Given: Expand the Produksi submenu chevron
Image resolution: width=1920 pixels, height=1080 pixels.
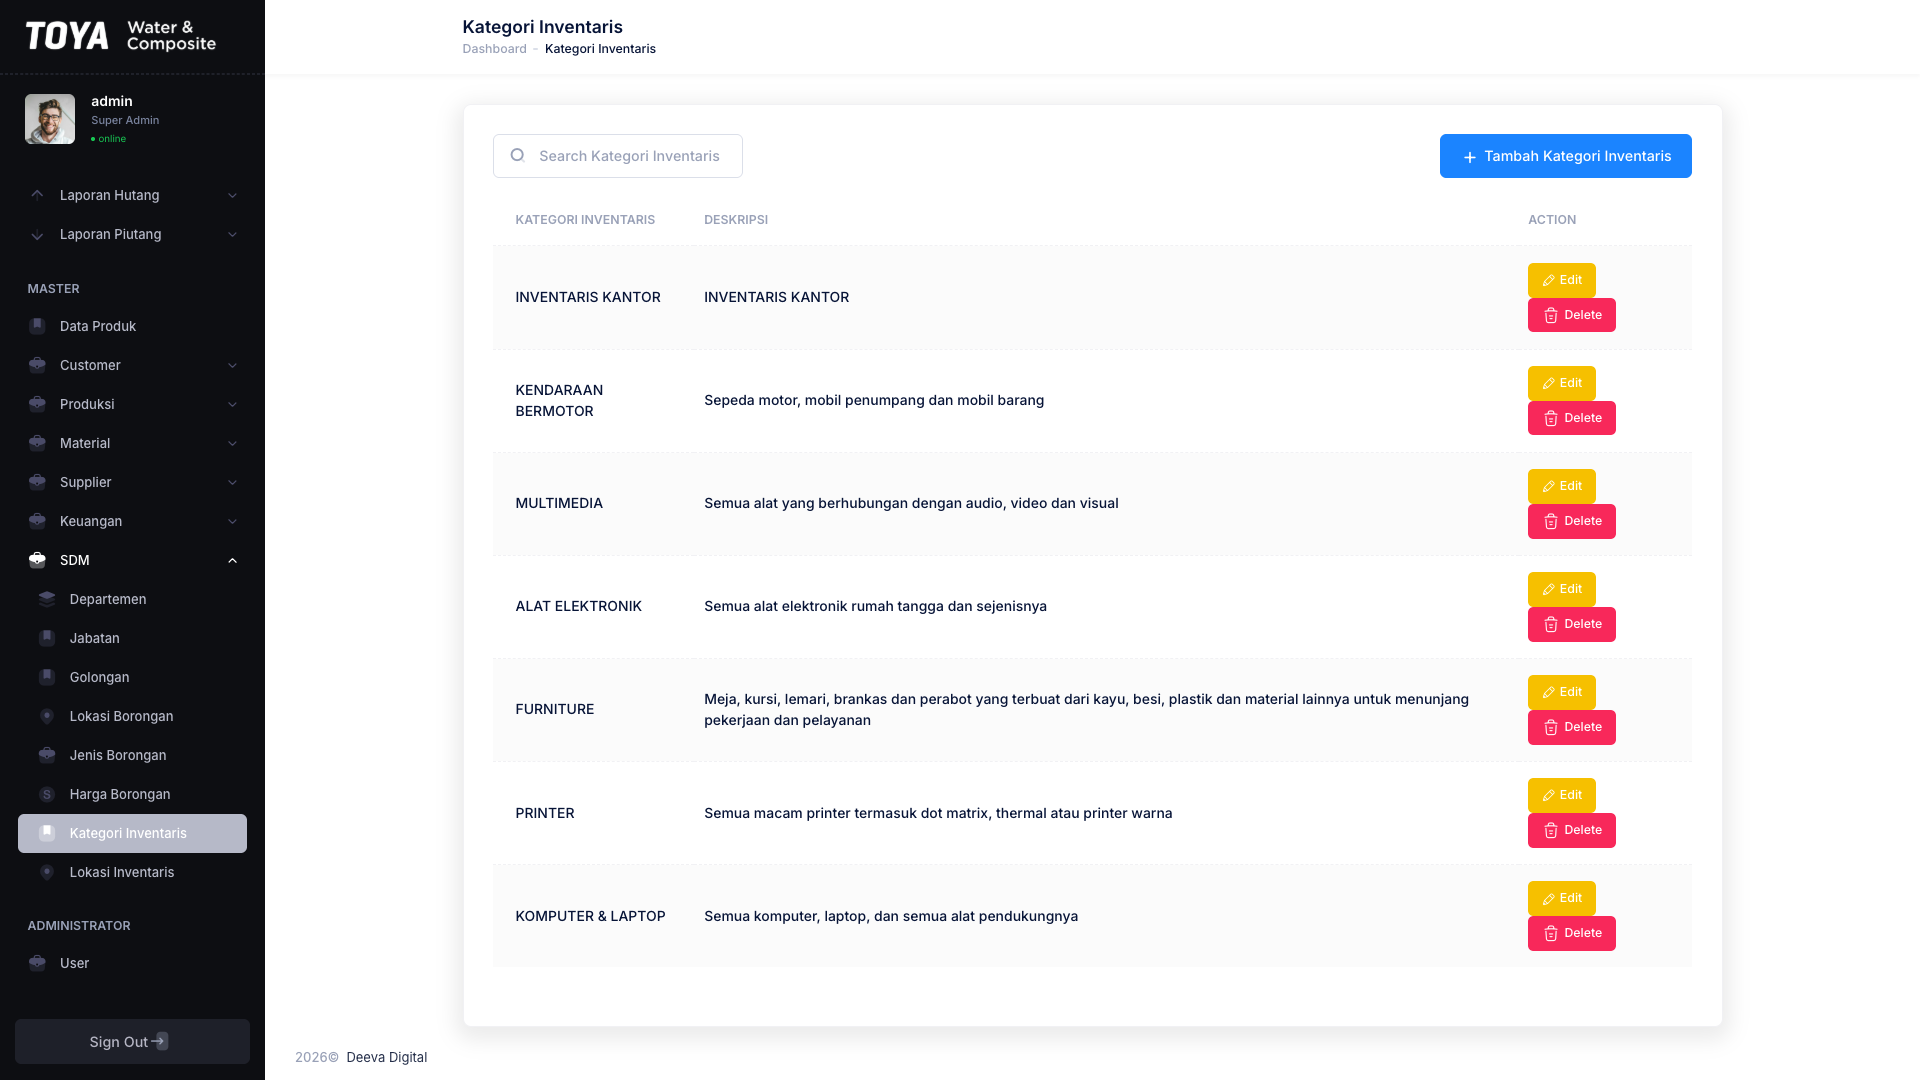Looking at the screenshot, I should (x=233, y=404).
